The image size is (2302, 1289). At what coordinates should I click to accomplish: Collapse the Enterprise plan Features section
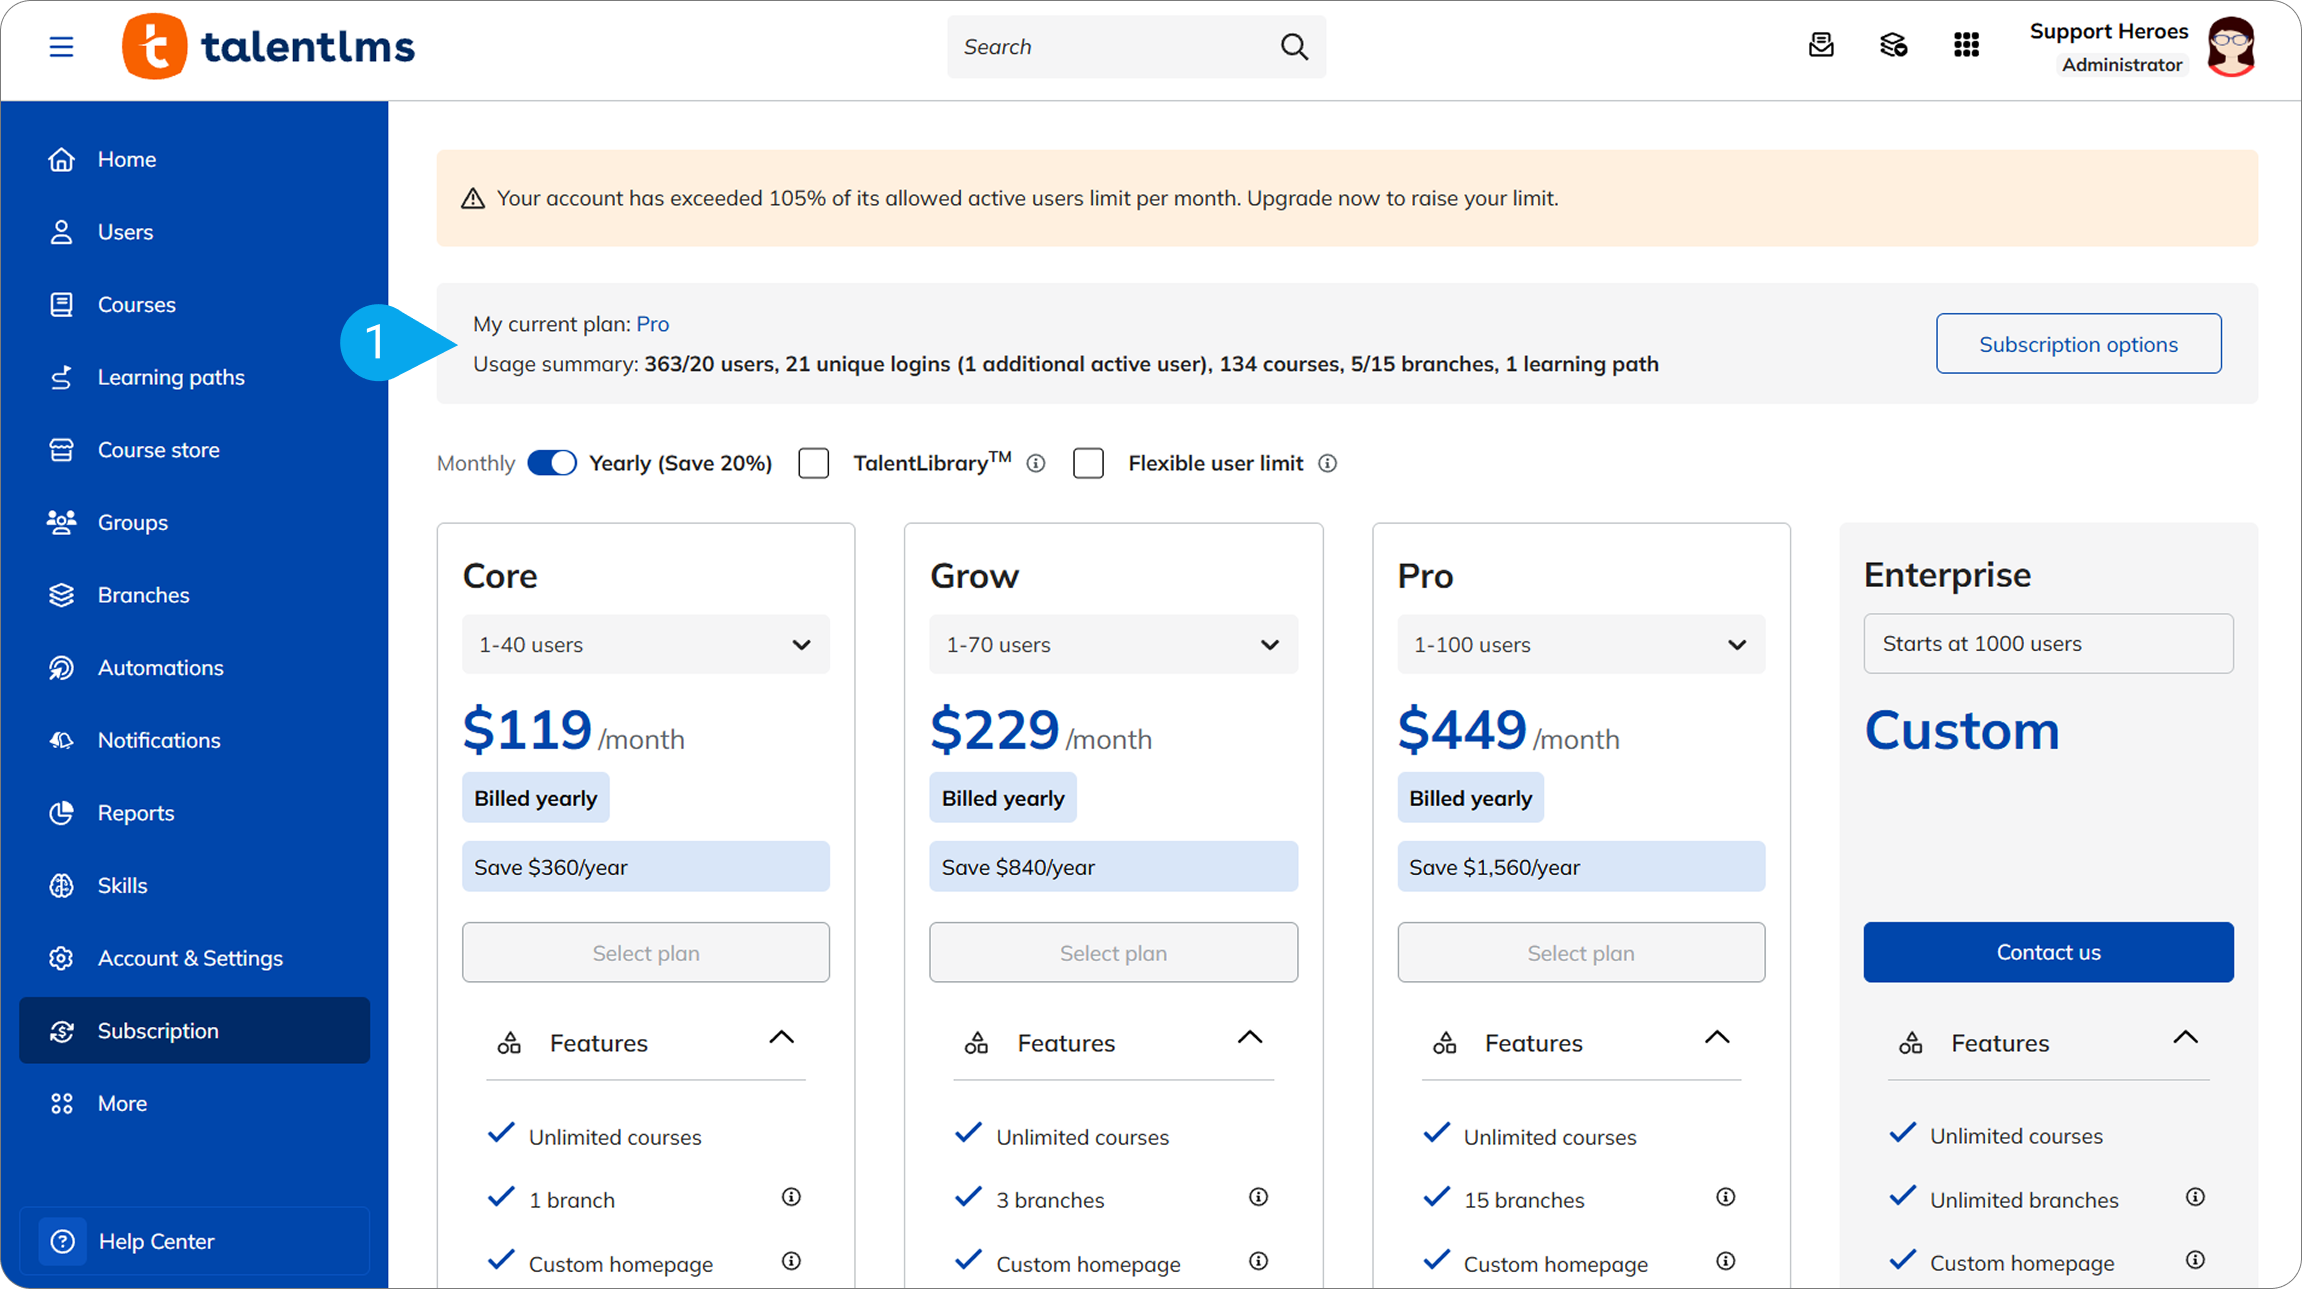(2186, 1038)
